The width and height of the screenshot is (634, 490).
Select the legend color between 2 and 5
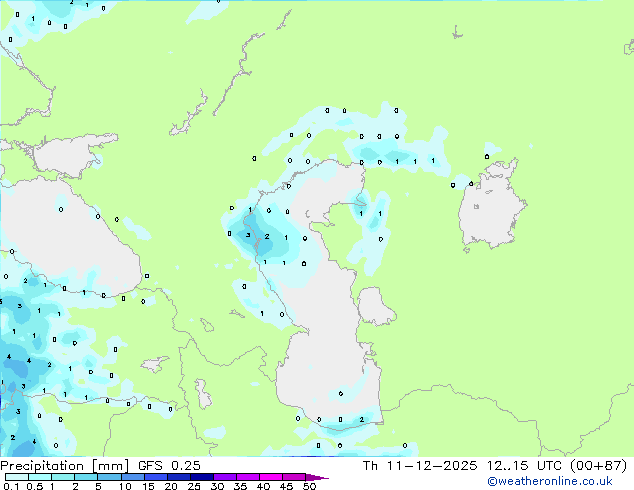(86, 477)
